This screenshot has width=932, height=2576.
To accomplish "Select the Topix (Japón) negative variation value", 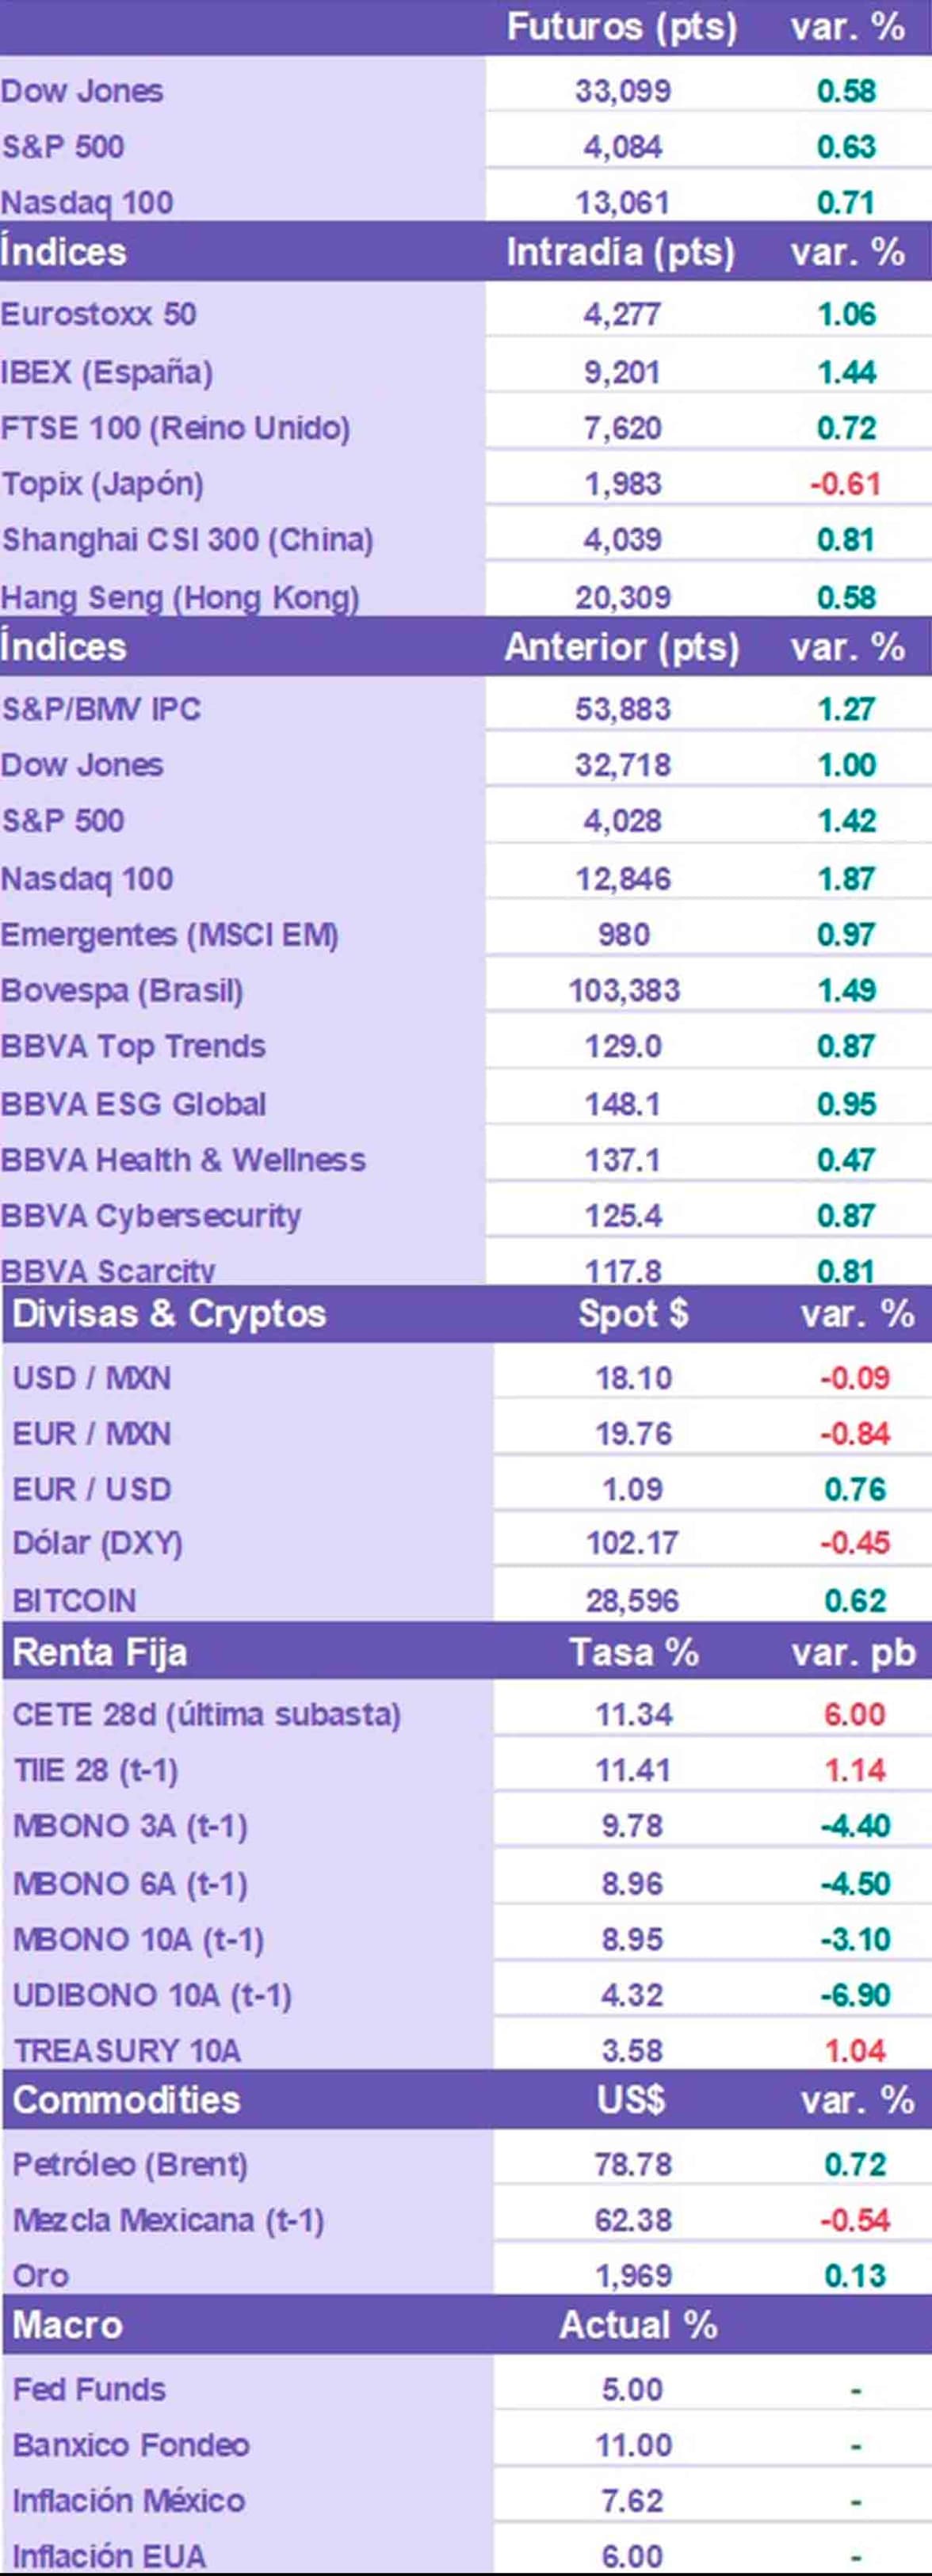I will [x=845, y=484].
